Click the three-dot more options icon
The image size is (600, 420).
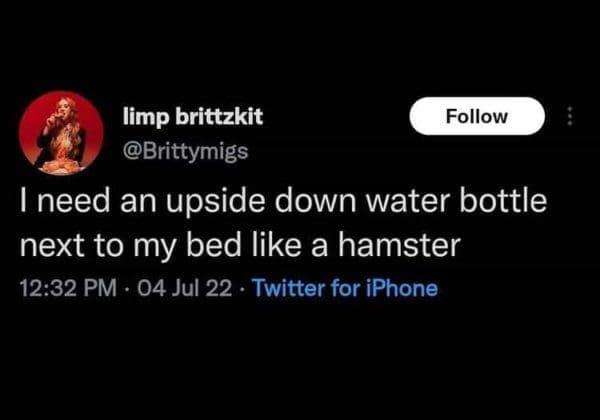point(569,116)
